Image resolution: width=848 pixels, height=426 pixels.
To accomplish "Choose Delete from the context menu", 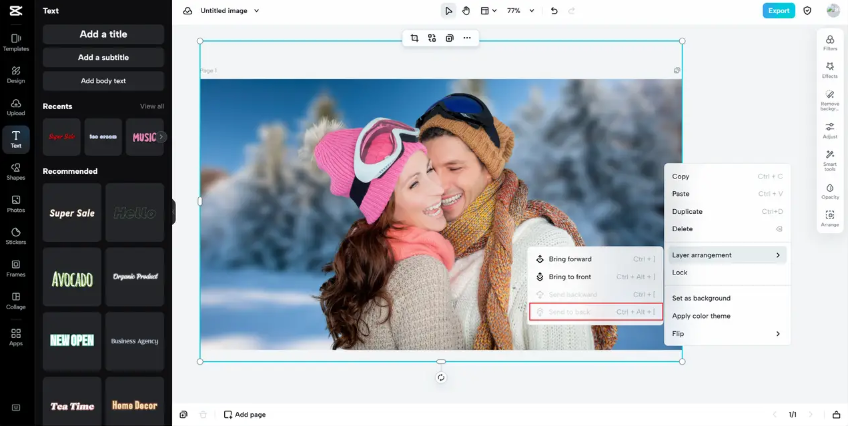I will (x=727, y=229).
